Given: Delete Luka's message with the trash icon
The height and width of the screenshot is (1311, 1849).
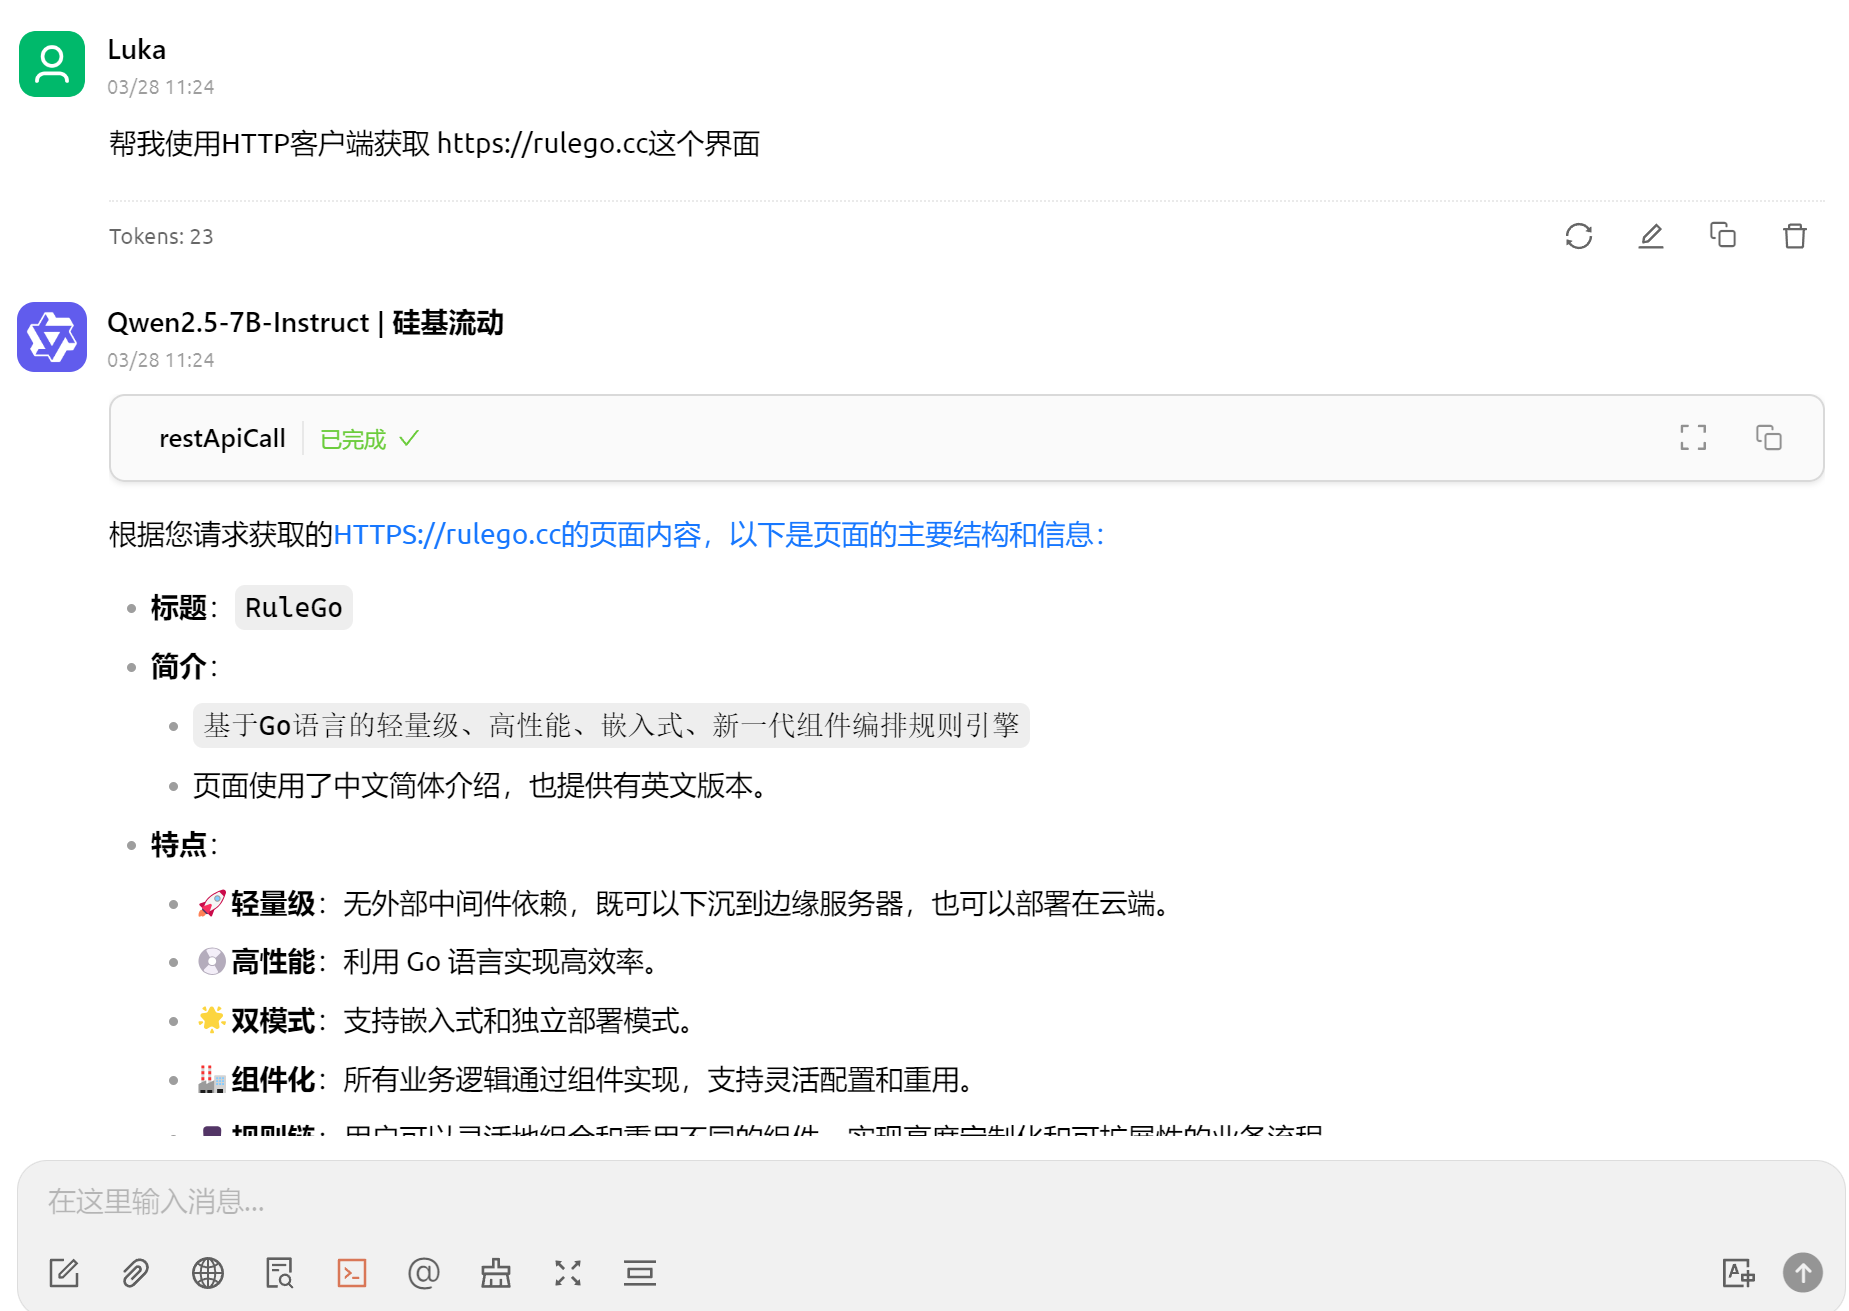Looking at the screenshot, I should [1794, 236].
